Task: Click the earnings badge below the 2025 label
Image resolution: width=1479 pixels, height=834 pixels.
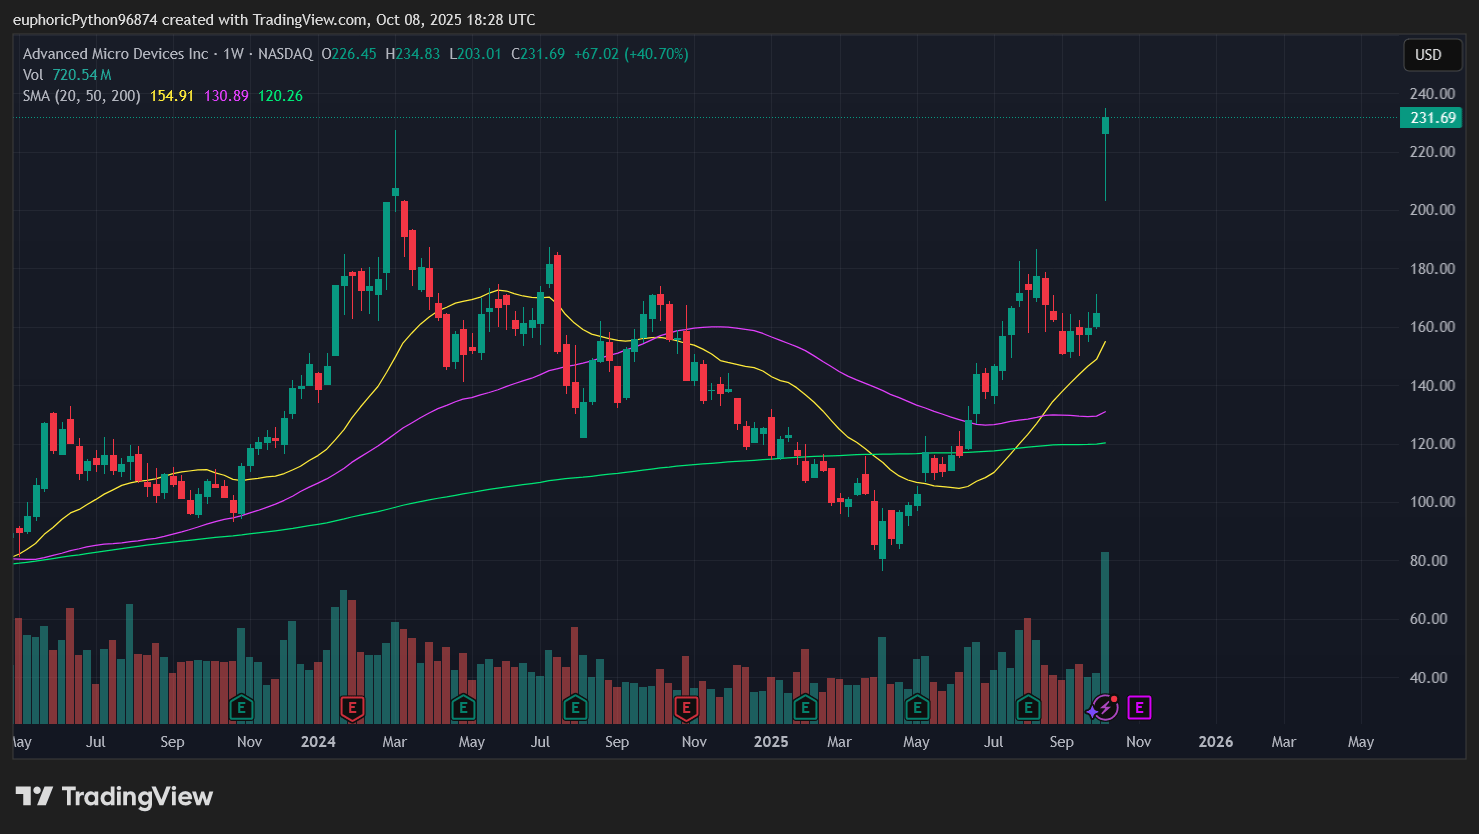Action: tap(804, 708)
